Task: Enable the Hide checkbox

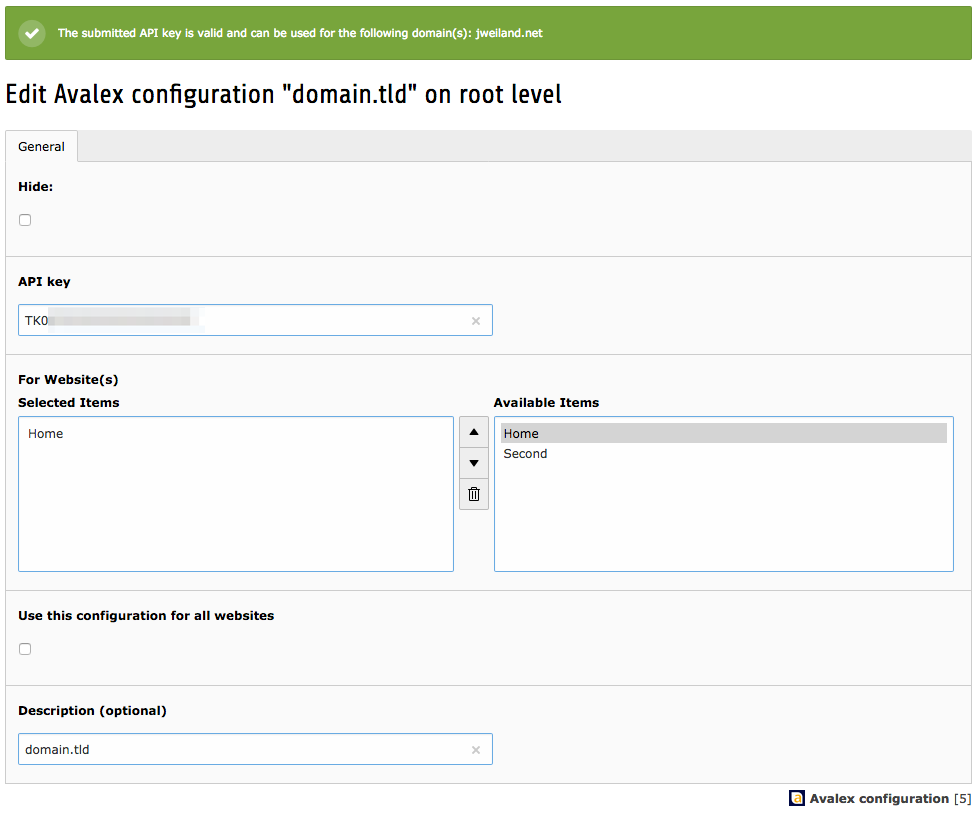Action: 25,220
